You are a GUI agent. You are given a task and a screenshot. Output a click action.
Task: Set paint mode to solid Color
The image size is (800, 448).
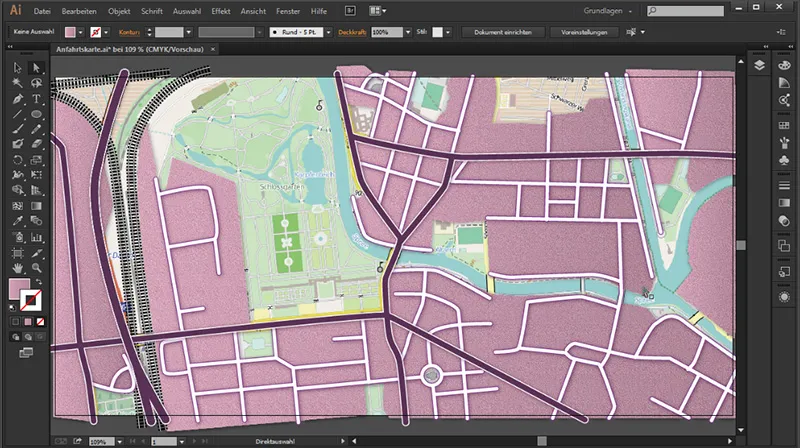coord(15,321)
